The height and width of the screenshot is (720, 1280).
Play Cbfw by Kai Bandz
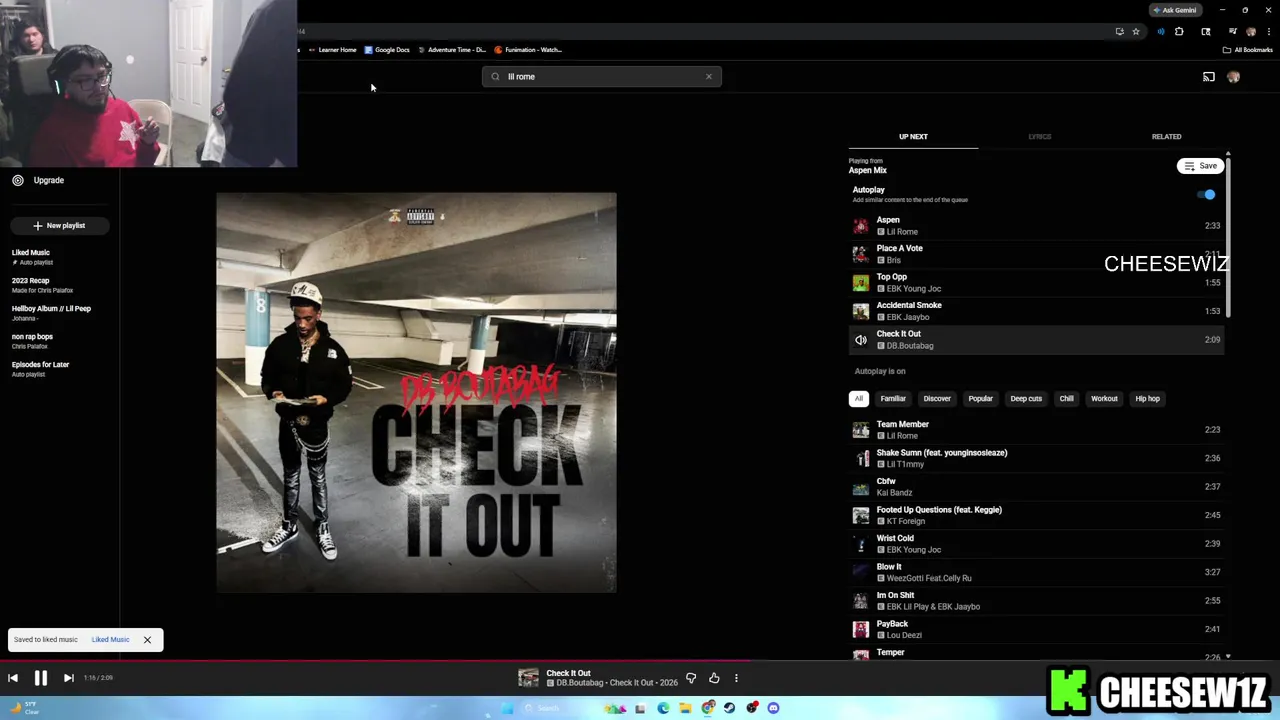(x=1036, y=487)
